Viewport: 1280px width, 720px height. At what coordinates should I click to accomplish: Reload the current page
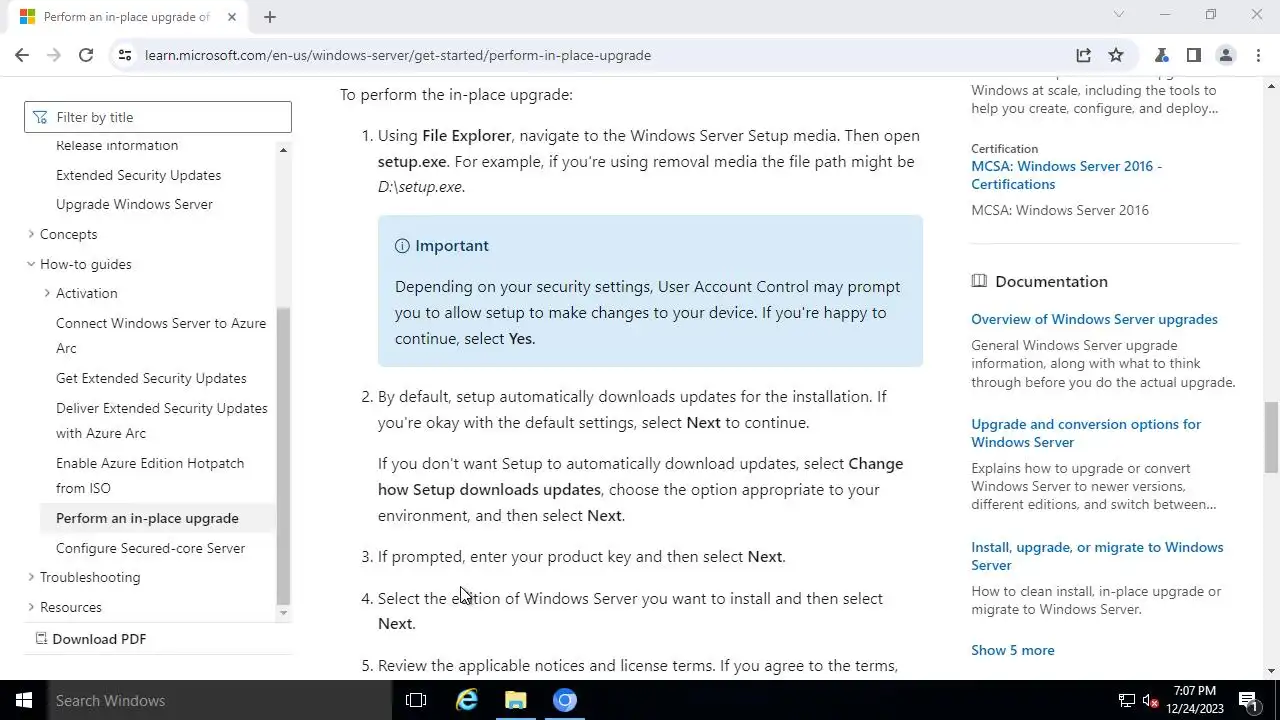click(86, 55)
